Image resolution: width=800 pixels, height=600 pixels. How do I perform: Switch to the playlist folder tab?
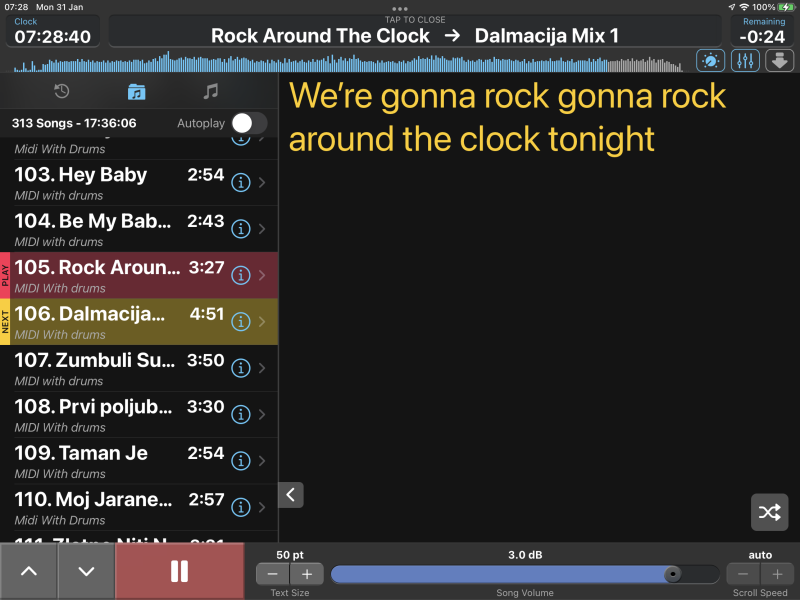(x=136, y=92)
